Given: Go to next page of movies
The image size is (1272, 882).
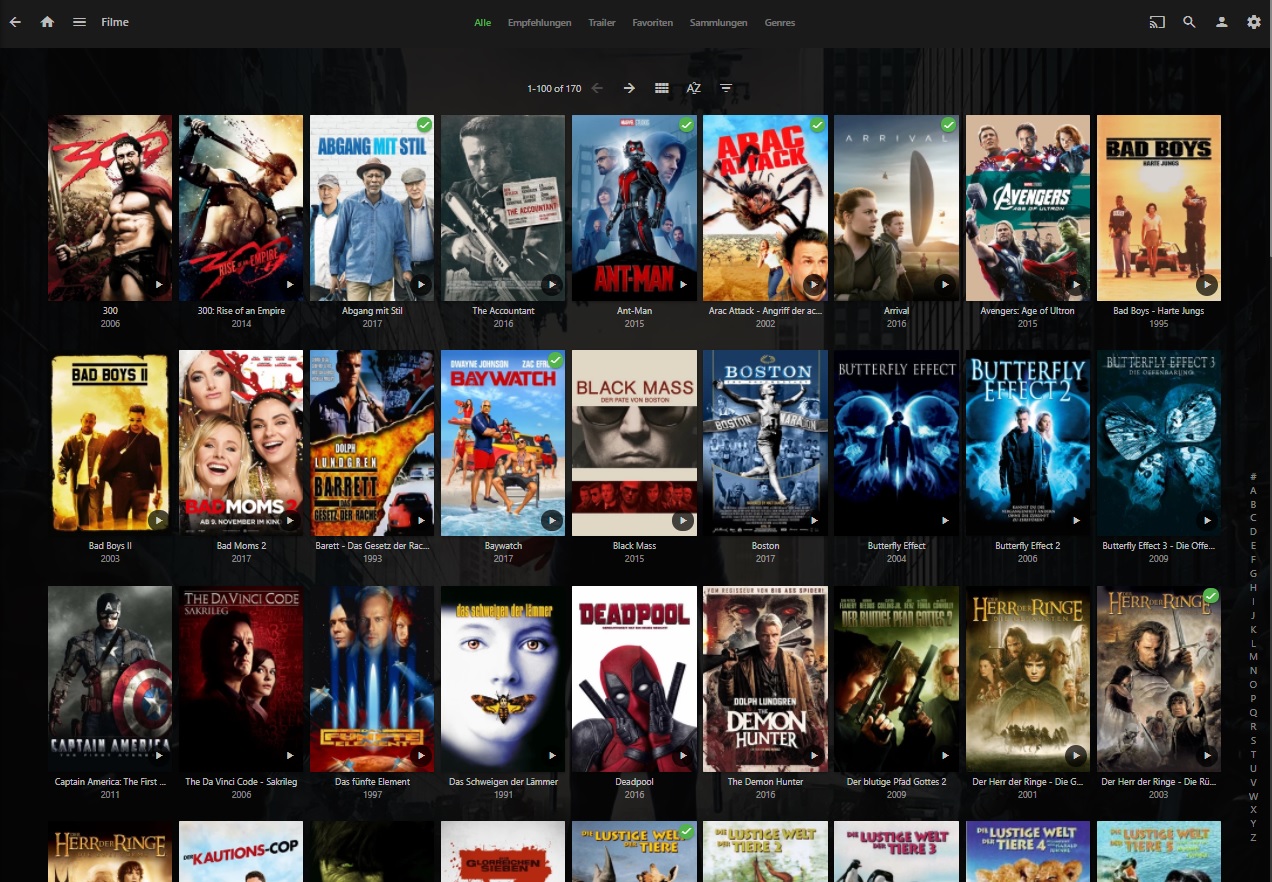Looking at the screenshot, I should (x=629, y=88).
